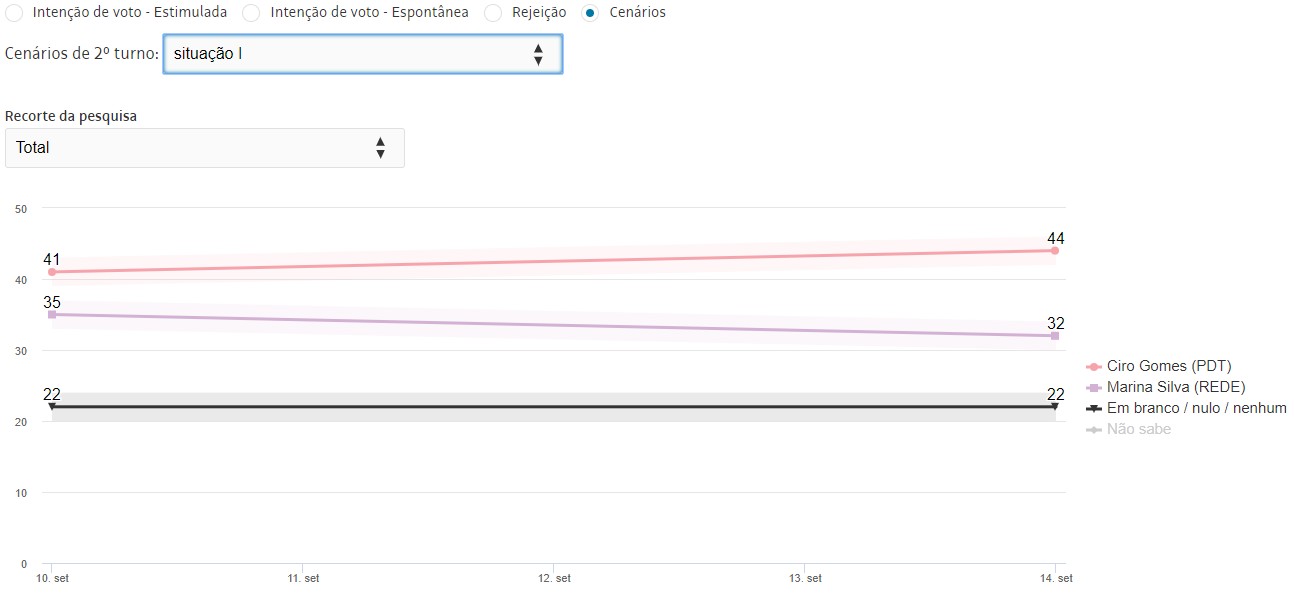The image size is (1295, 597).
Task: Click the Em branco 22 marker on 14. set
Action: click(x=1055, y=407)
